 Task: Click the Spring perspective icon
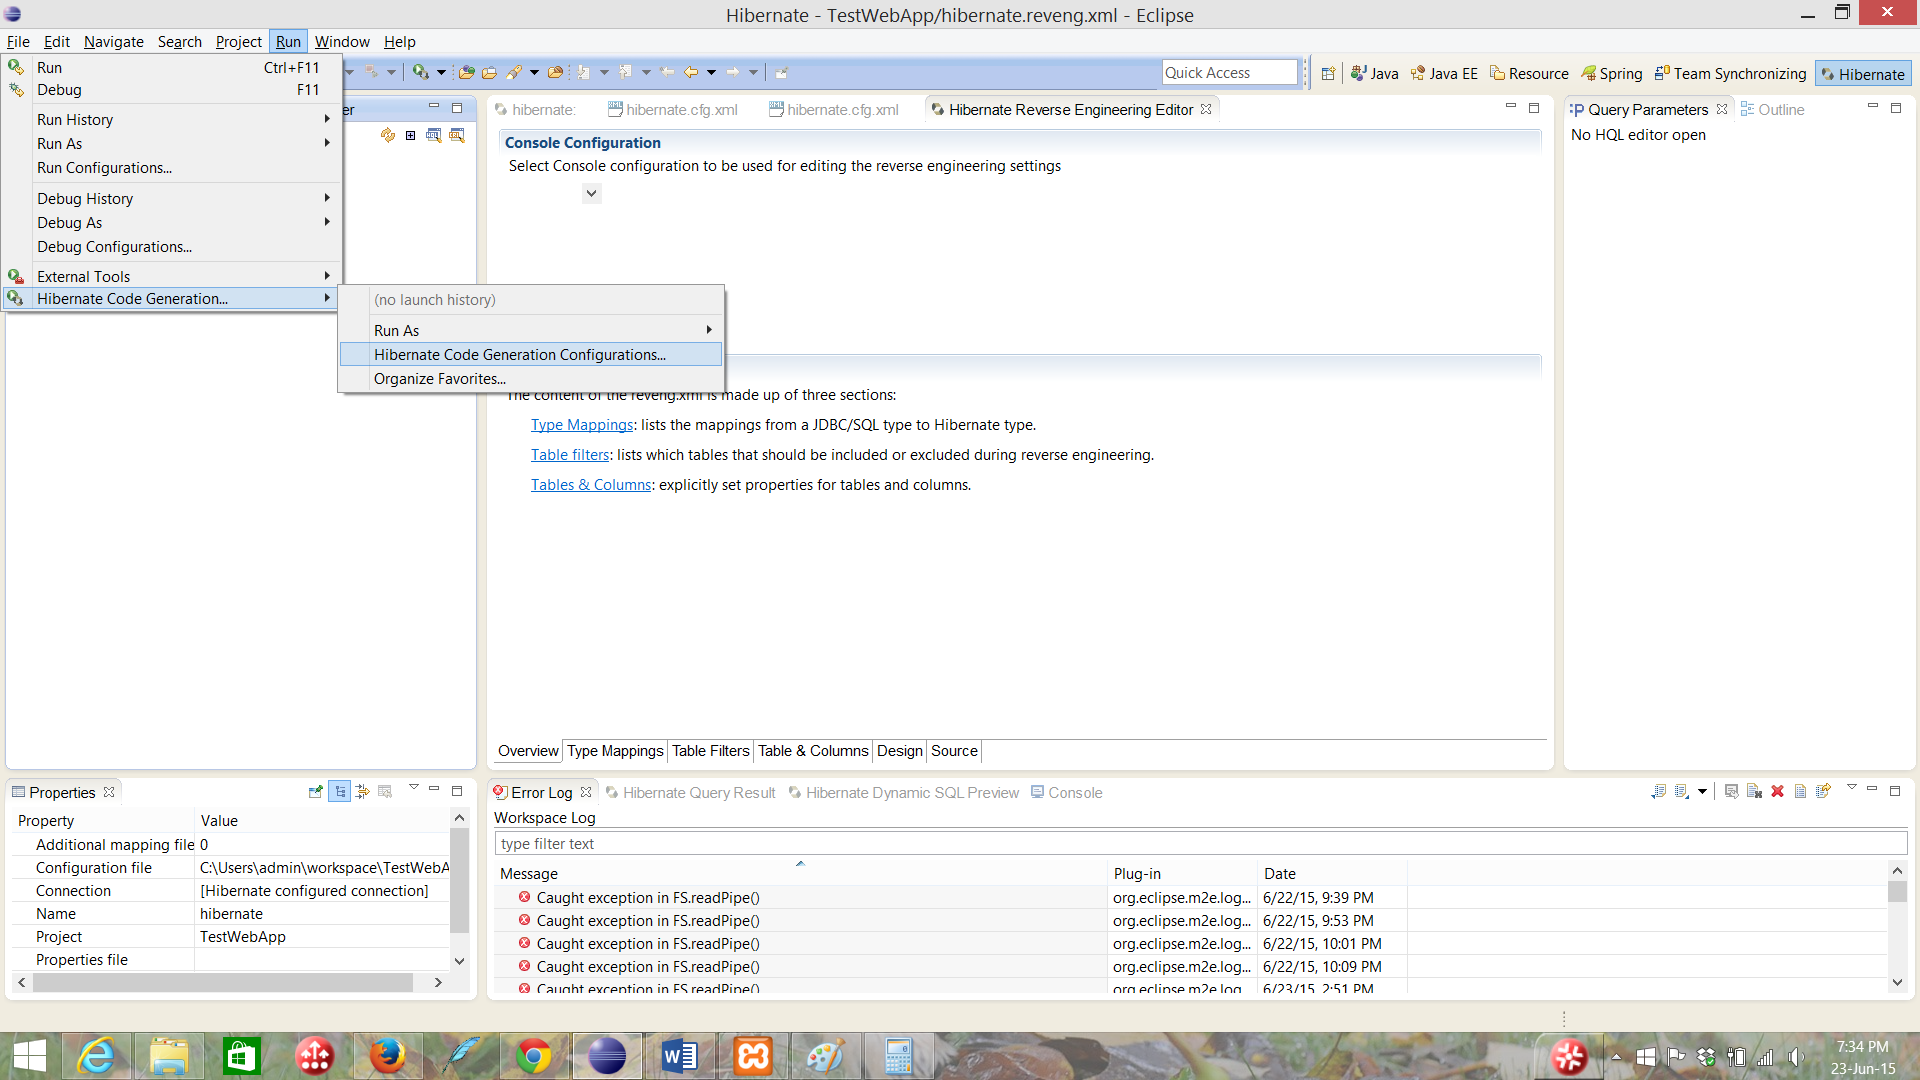pos(1610,74)
